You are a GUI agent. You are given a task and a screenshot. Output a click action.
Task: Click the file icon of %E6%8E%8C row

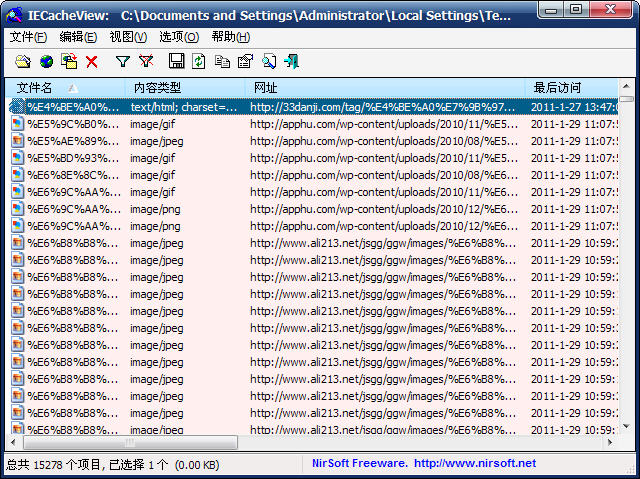point(17,175)
